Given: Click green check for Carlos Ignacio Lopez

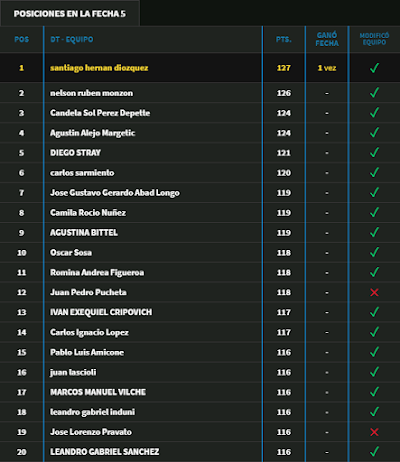Looking at the screenshot, I should [374, 332].
